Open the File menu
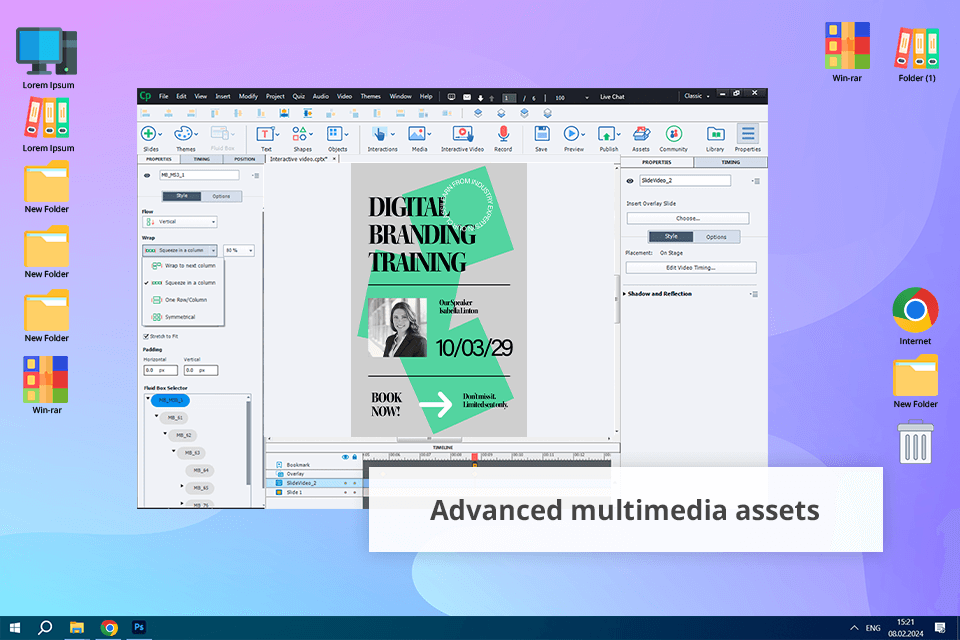This screenshot has height=640, width=960. (163, 96)
